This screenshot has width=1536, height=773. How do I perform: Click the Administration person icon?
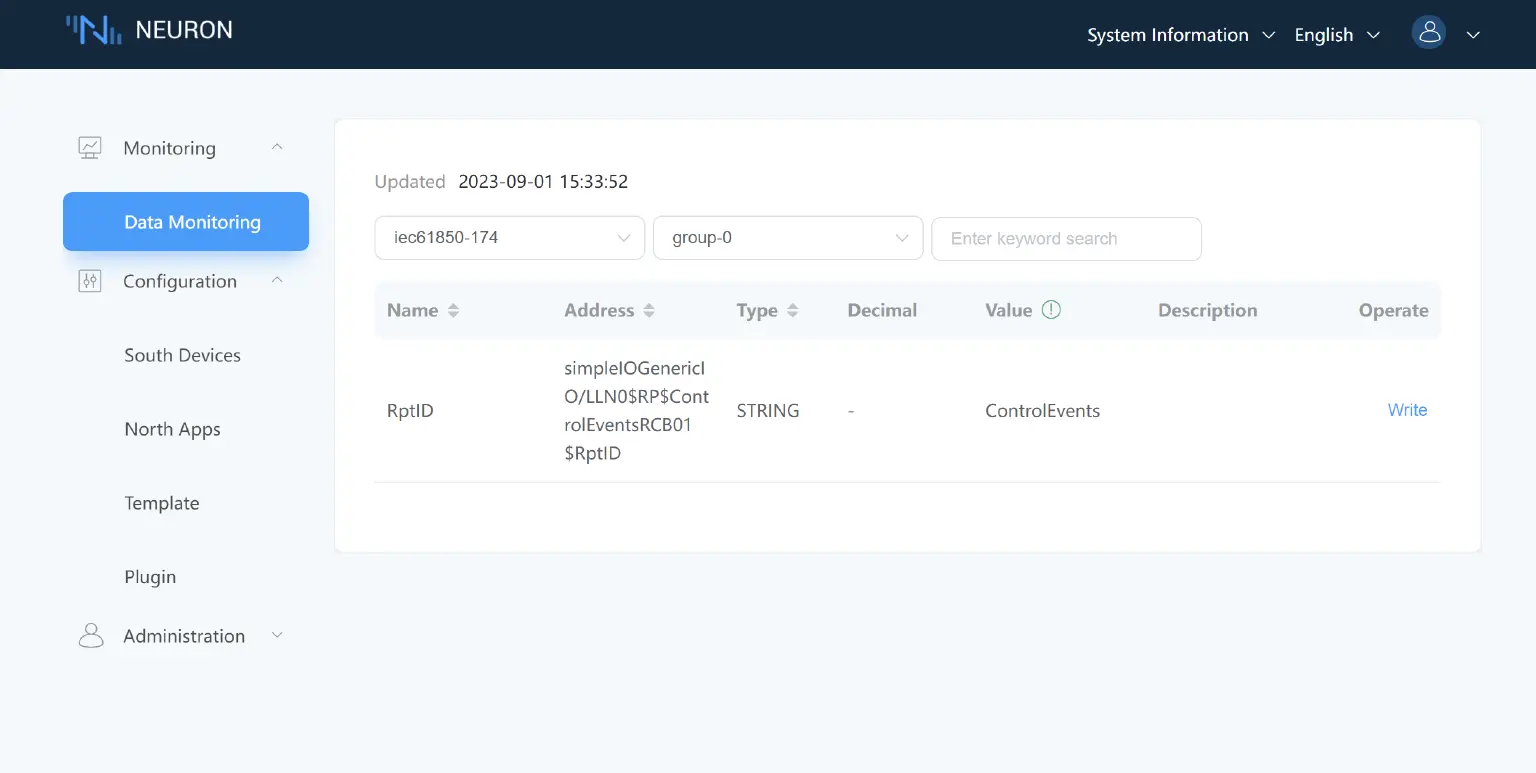90,635
